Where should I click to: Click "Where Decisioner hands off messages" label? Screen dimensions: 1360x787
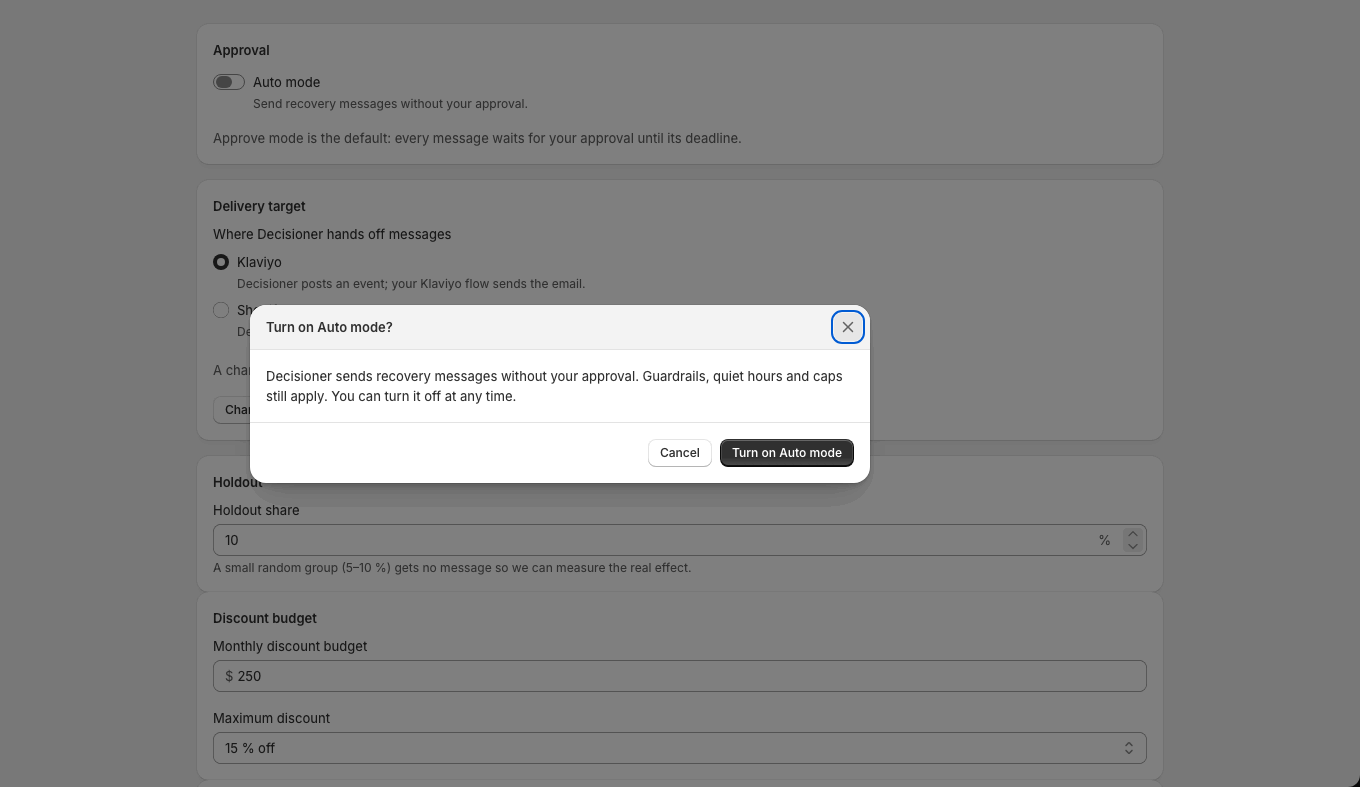tap(332, 234)
